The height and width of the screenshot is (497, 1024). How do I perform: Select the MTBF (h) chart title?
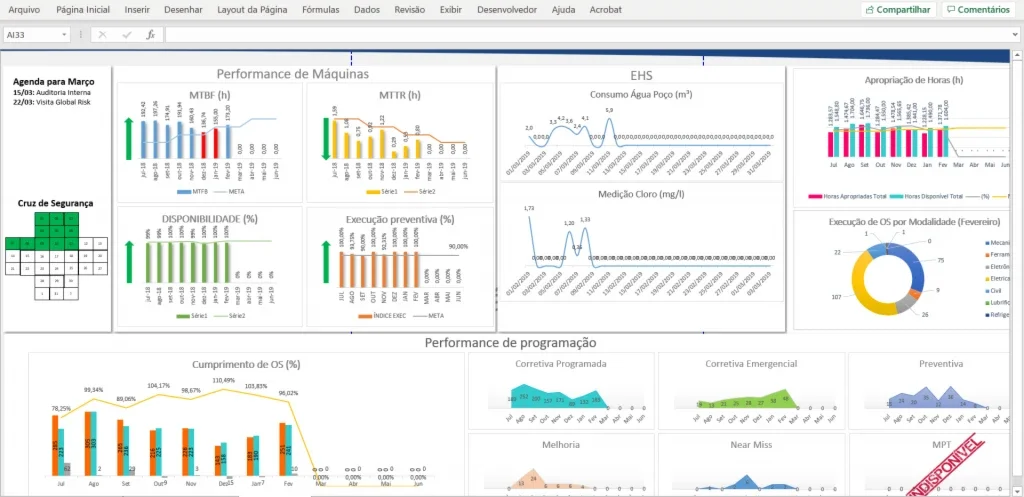(208, 95)
